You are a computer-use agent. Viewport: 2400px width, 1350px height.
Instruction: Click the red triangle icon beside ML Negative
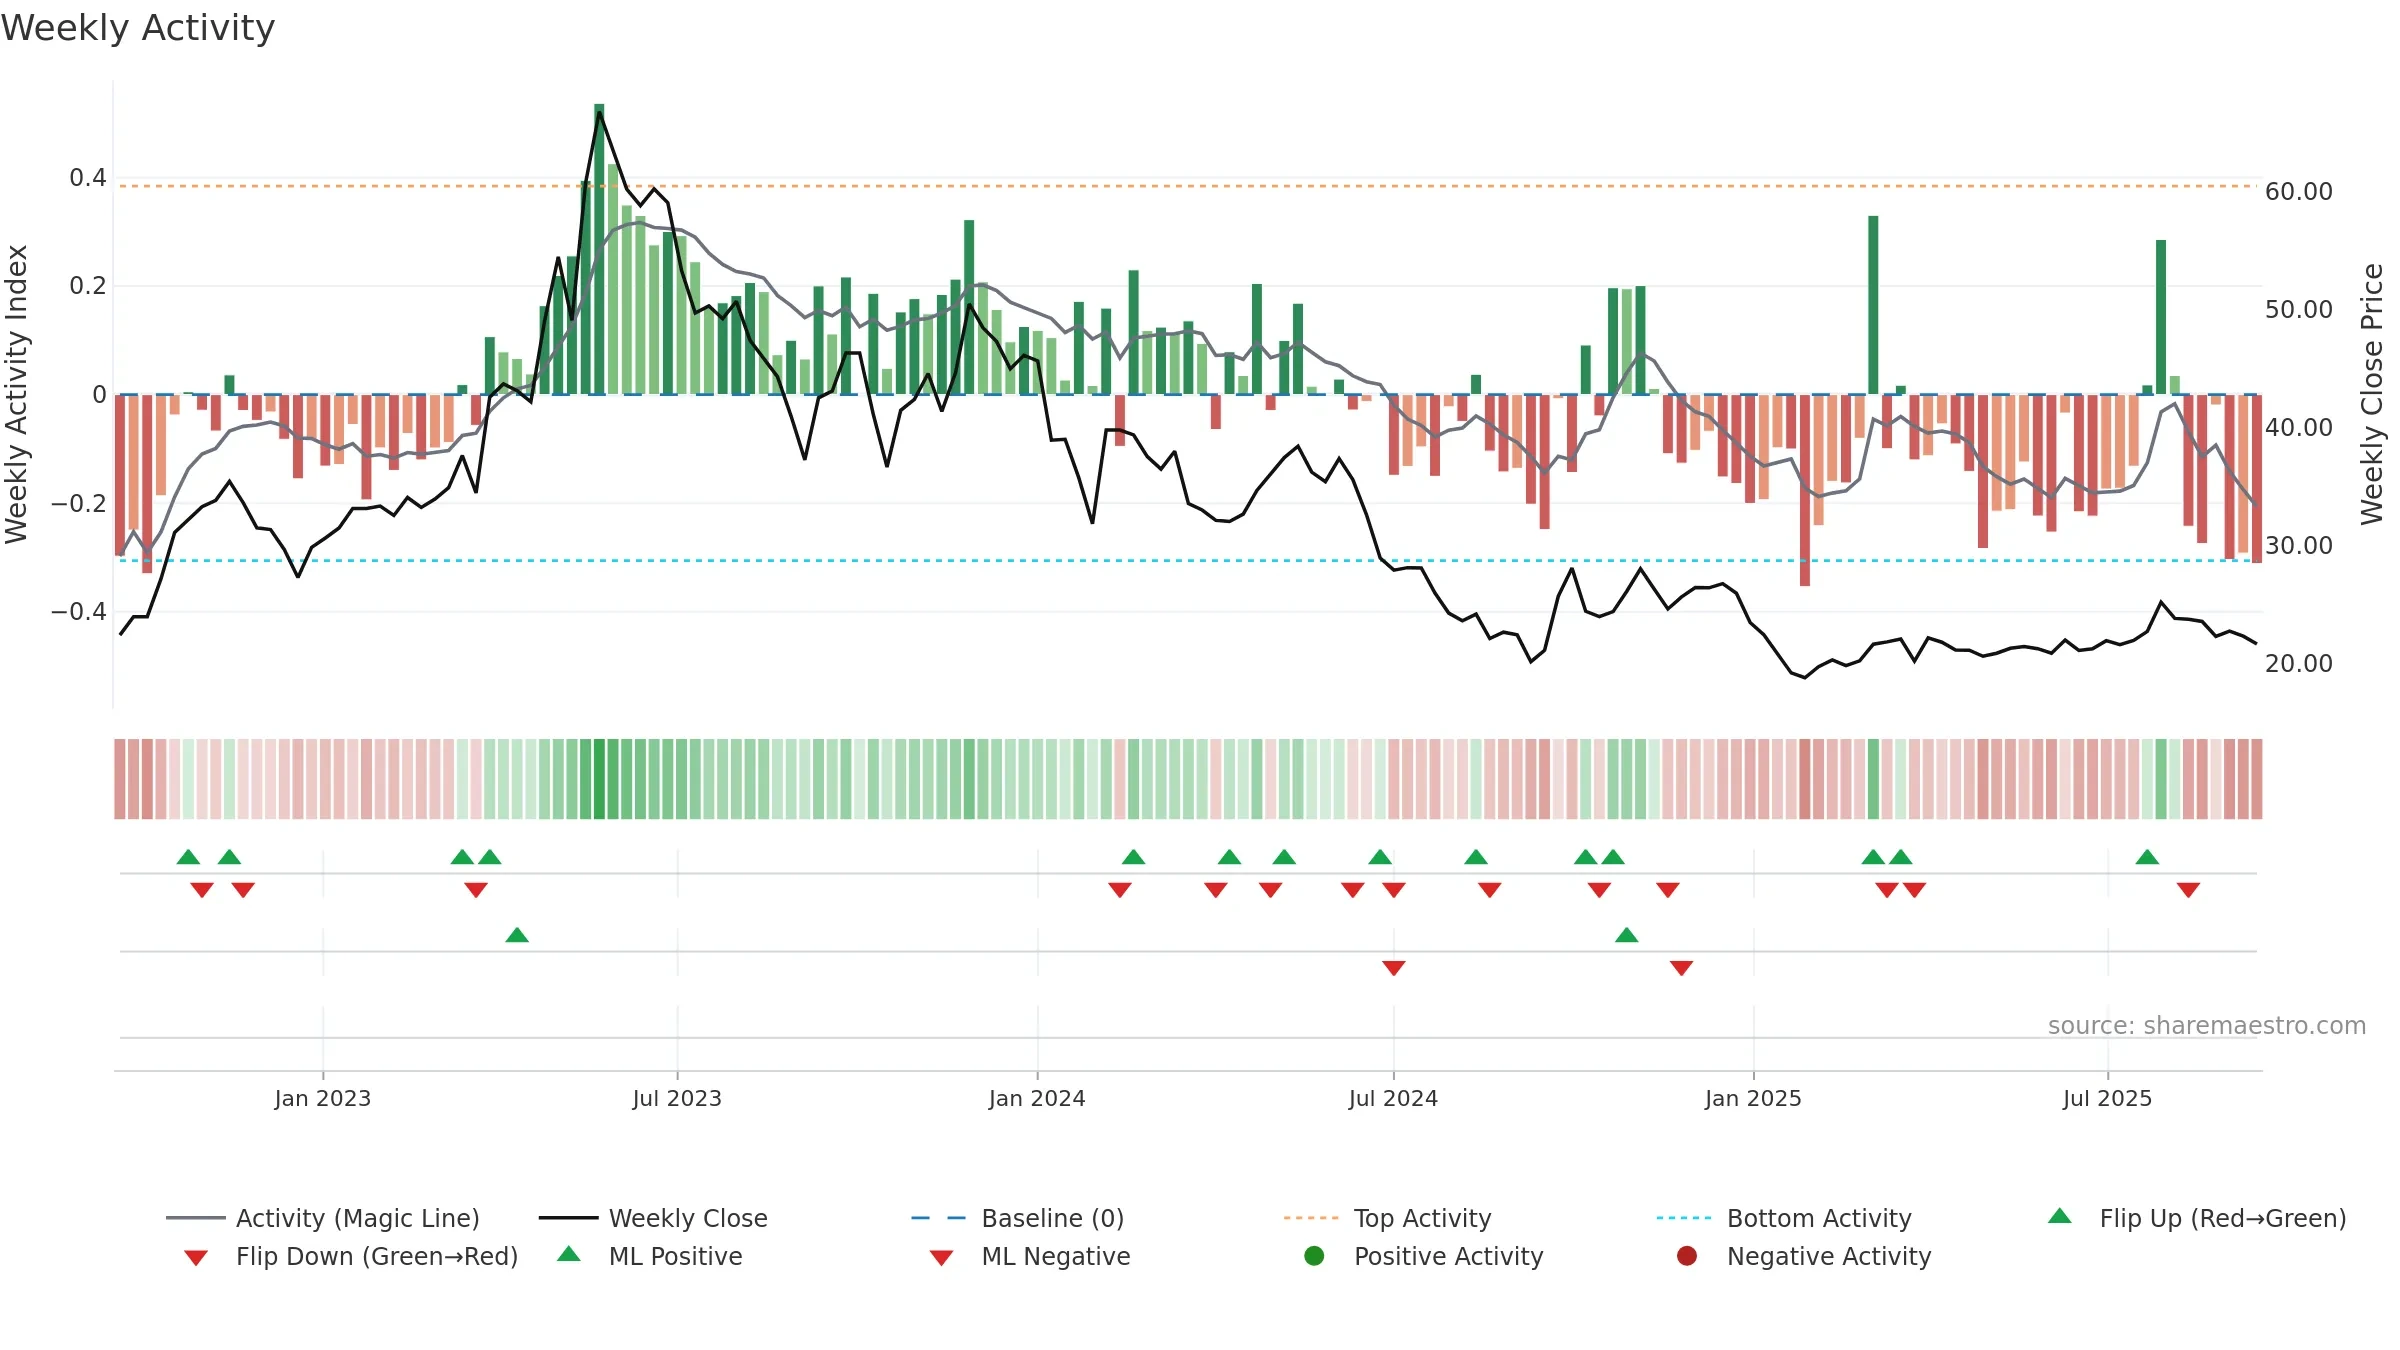point(941,1258)
